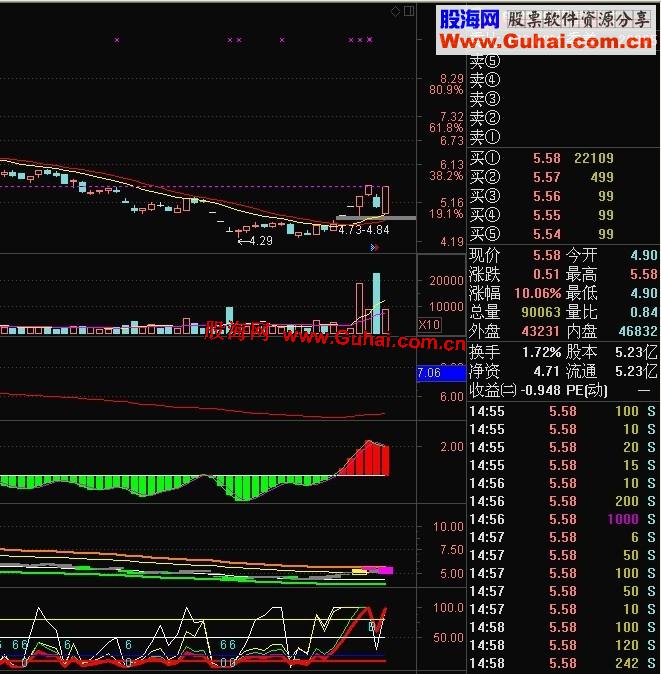Select the 14:56 trade with volume 200
This screenshot has width=661, height=674.
point(563,501)
